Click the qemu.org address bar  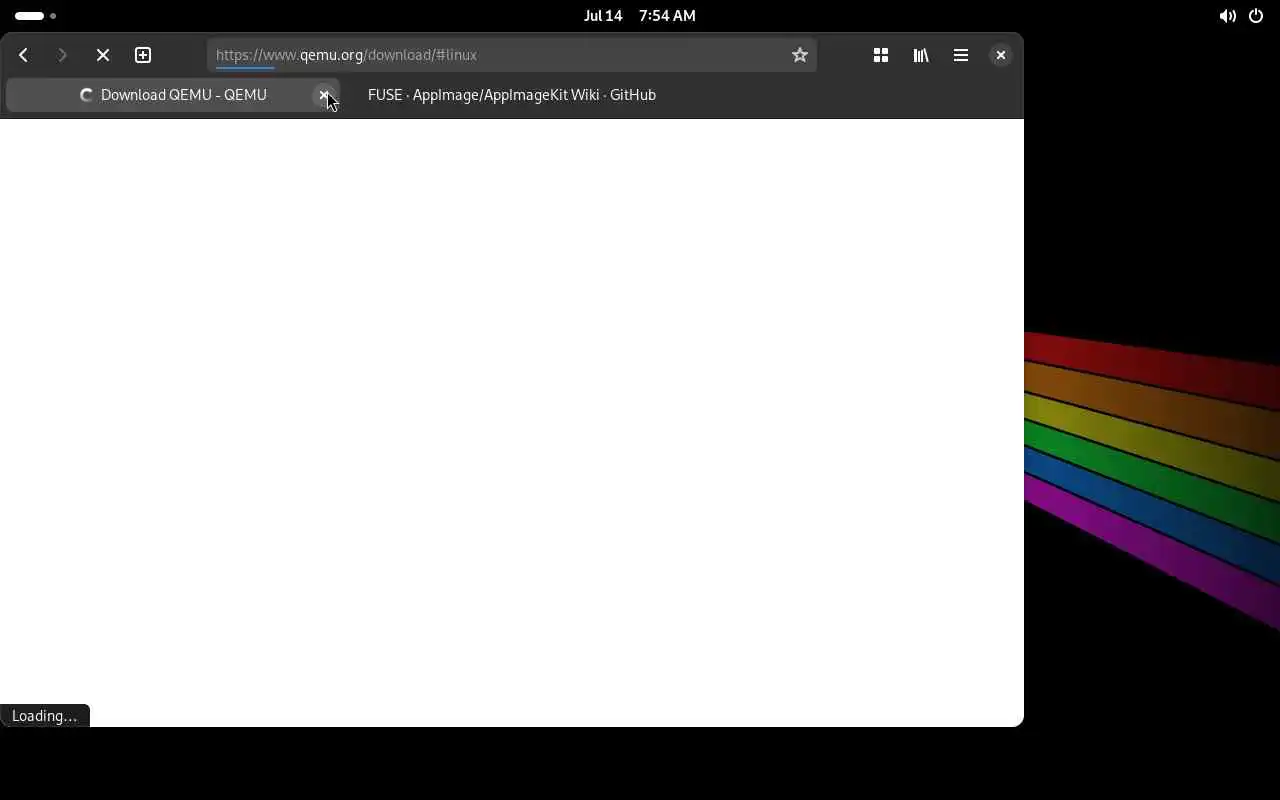(512, 55)
